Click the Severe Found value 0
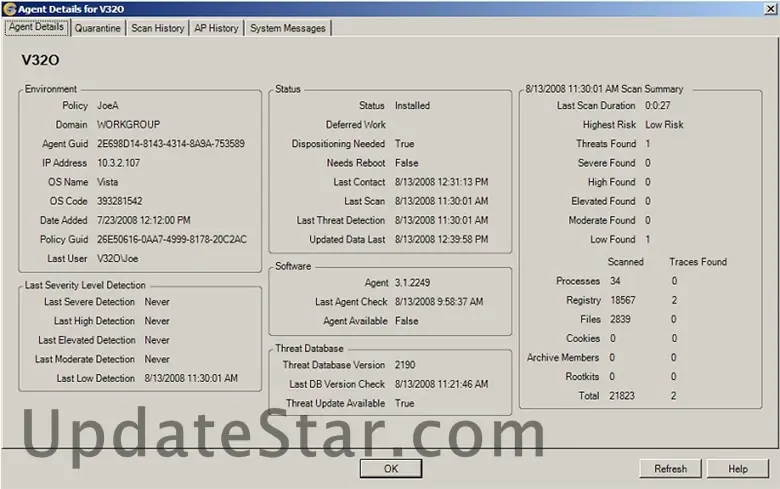Screen dimensions: 780x489 pyautogui.click(x=648, y=163)
